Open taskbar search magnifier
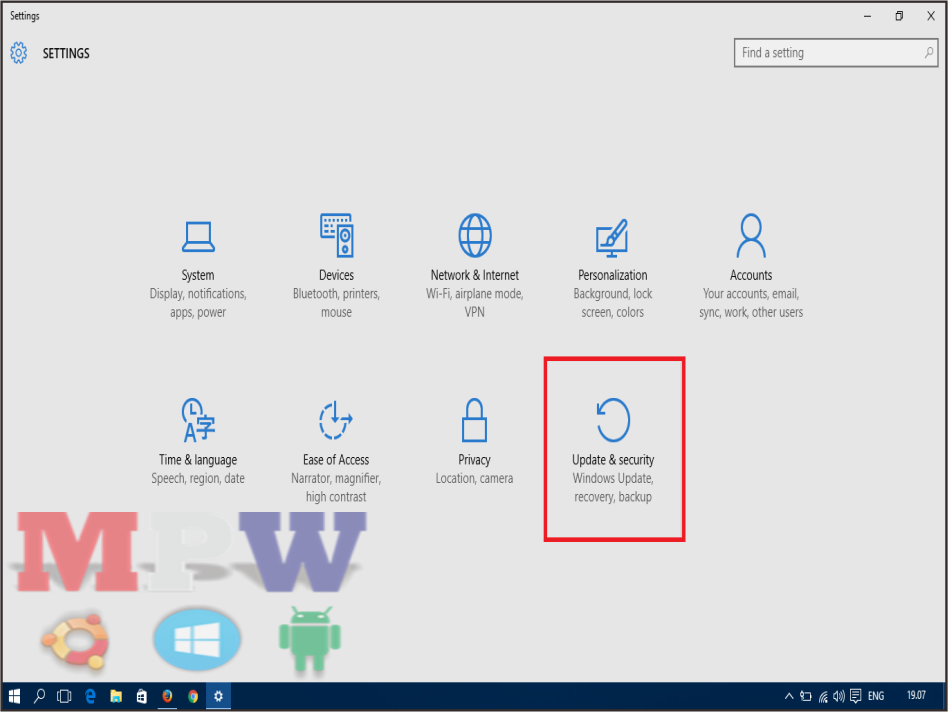Viewport: 948px width, 712px height. (39, 696)
